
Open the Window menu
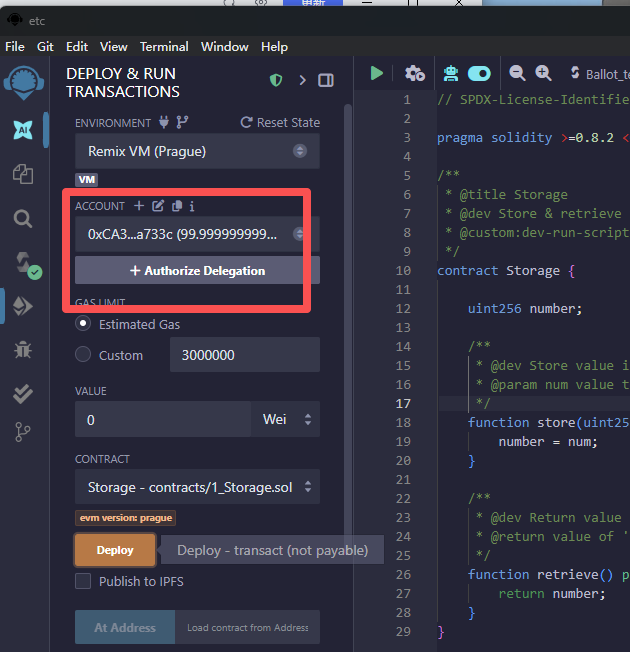[x=225, y=47]
